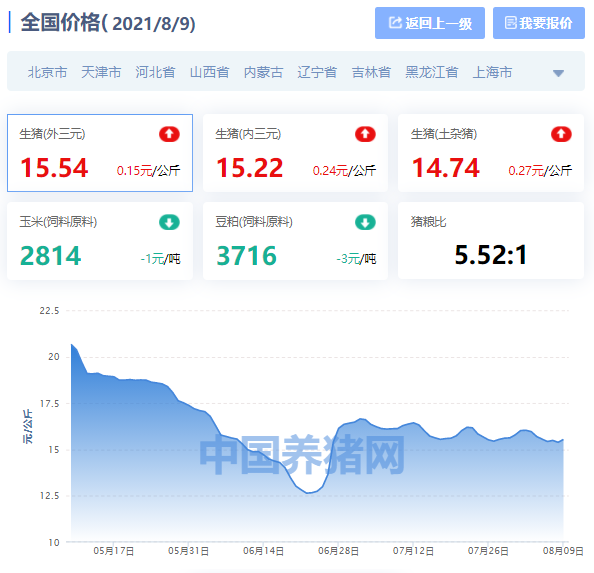Click the 0.27元/公斤 change value

pos(540,171)
